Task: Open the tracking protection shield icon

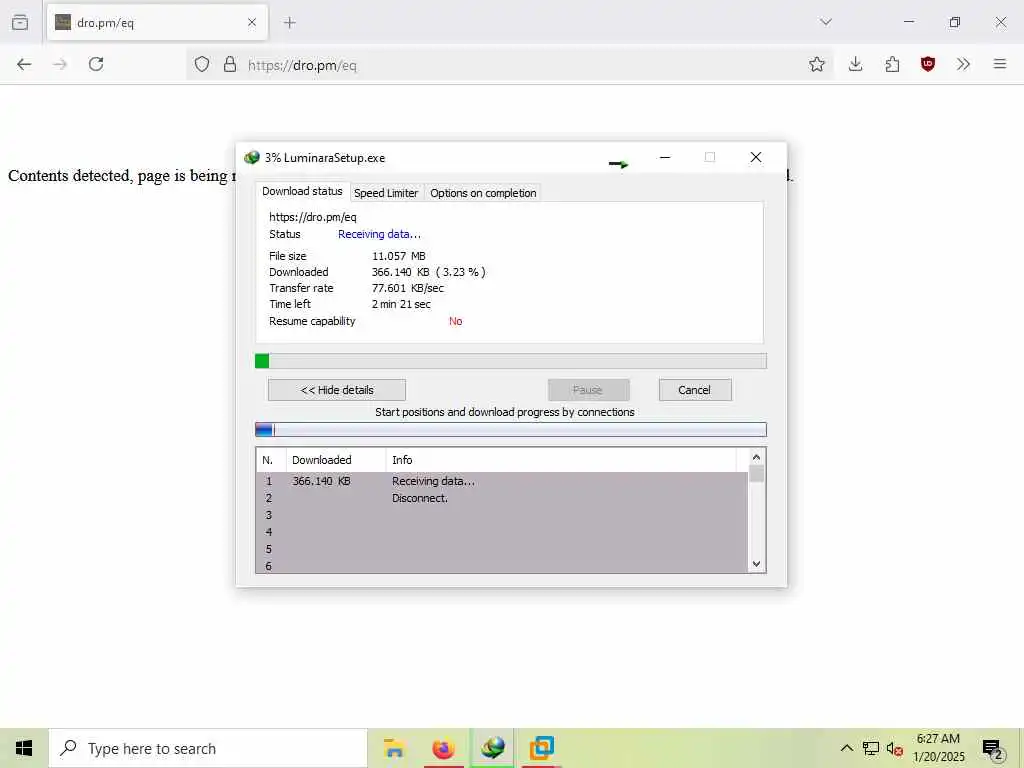Action: (202, 64)
